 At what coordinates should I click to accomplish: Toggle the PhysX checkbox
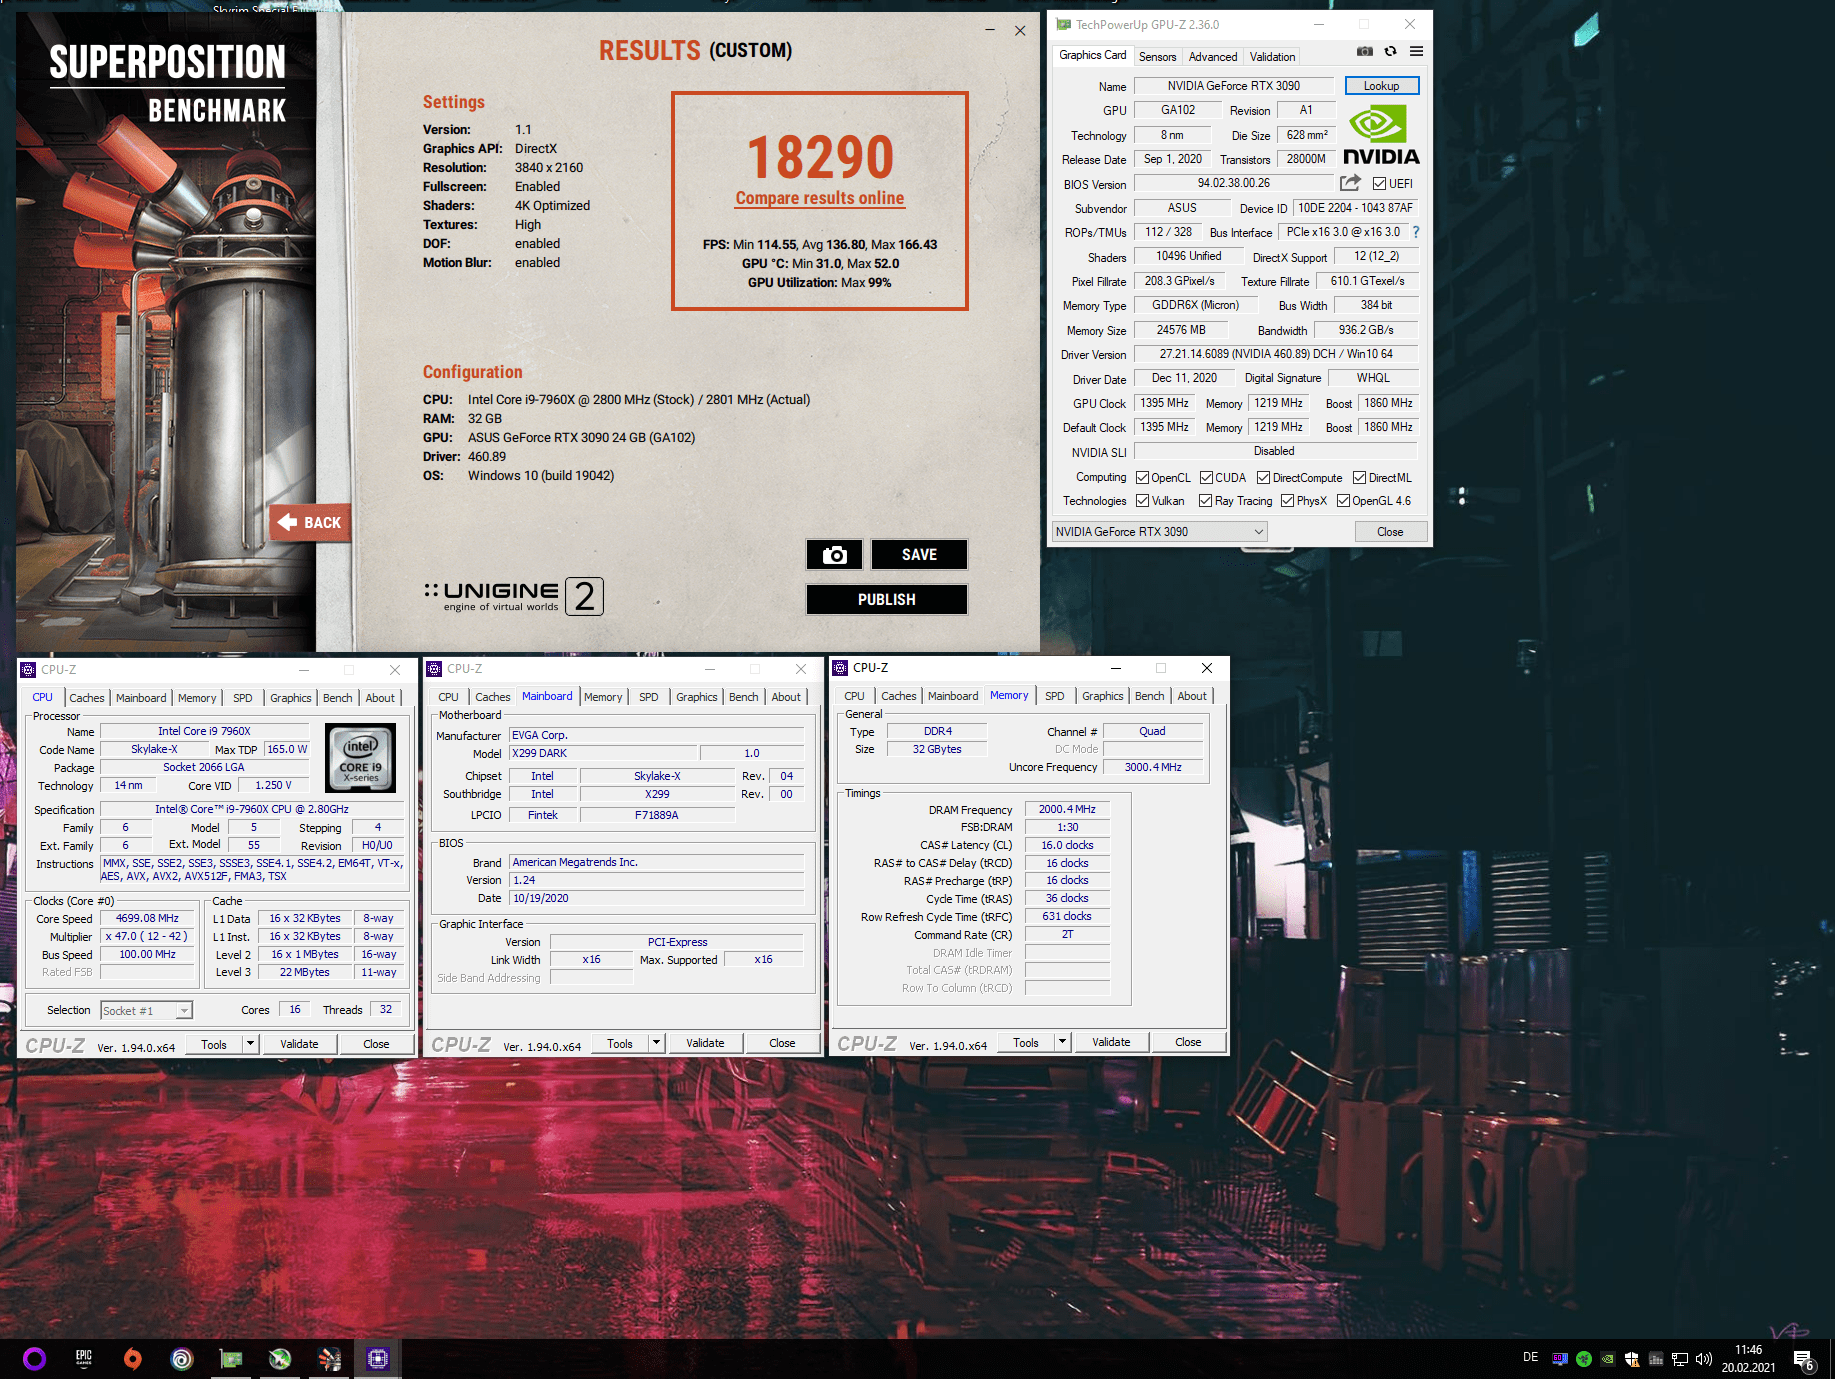1287,501
